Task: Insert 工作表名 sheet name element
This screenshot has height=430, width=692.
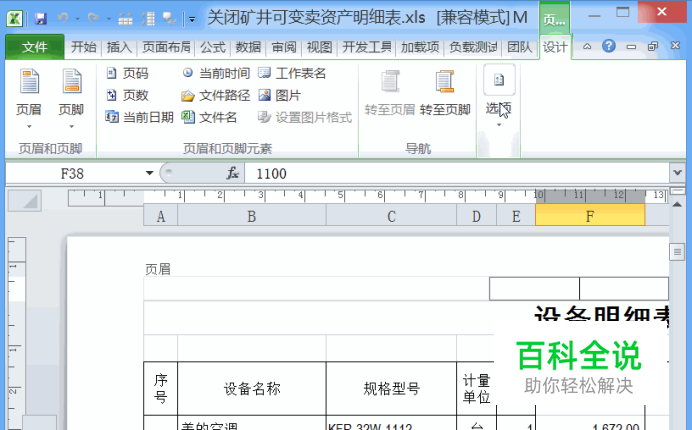Action: point(292,73)
